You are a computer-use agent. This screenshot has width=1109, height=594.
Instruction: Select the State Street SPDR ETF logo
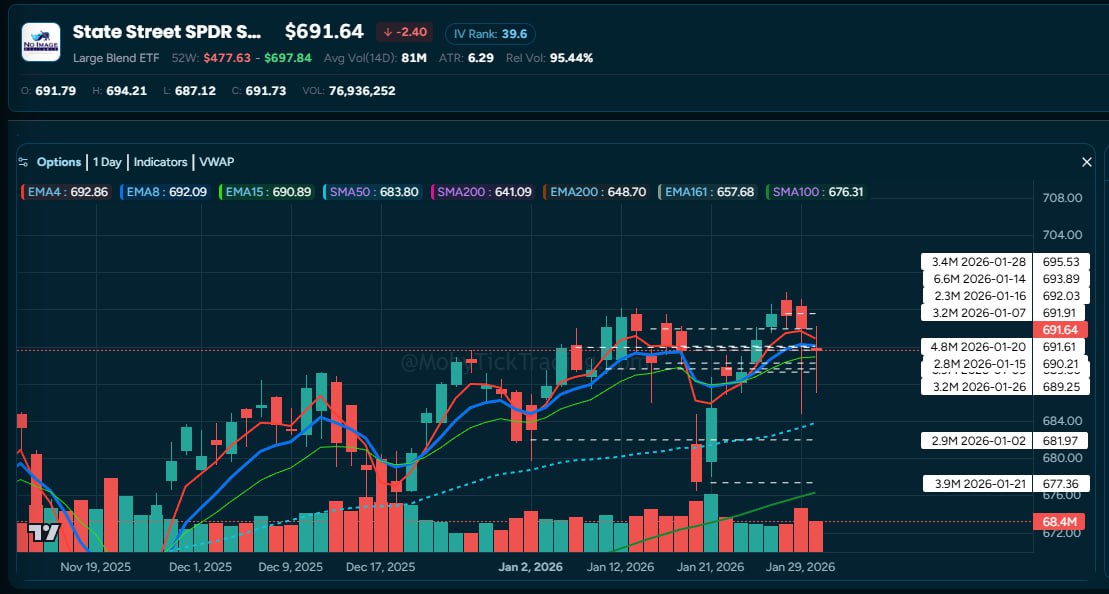(40, 43)
